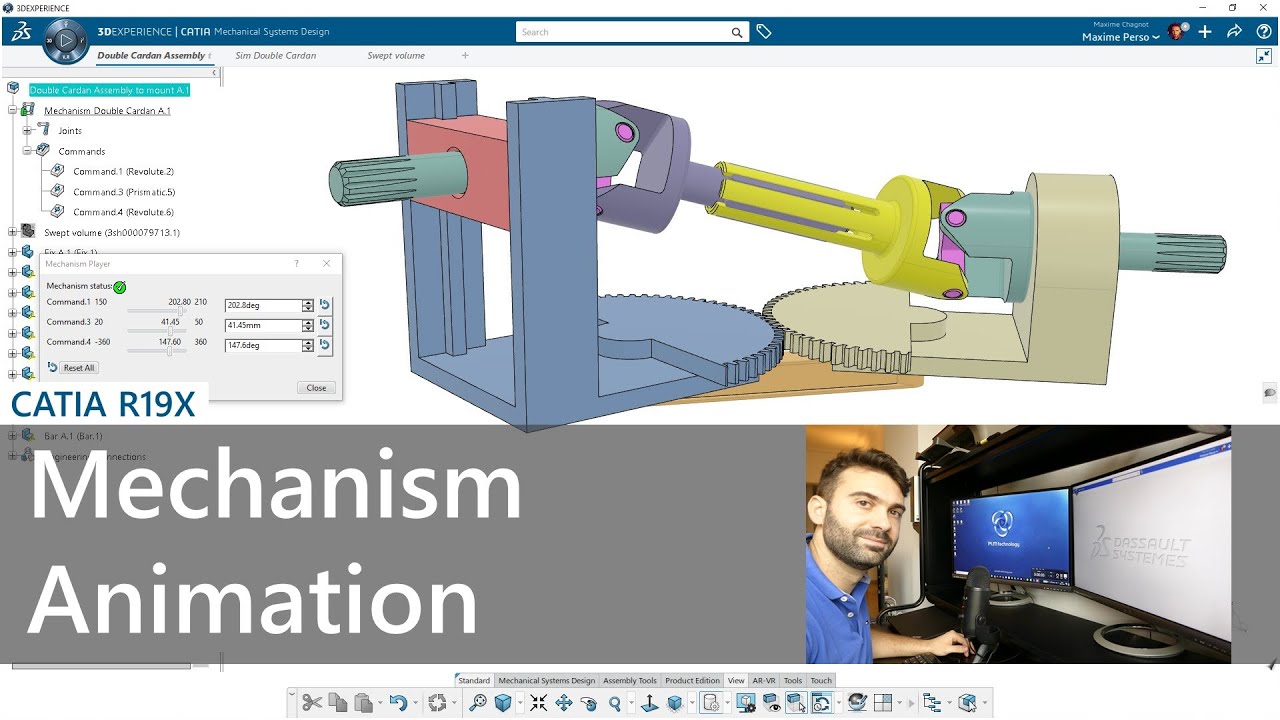Toggle the Hide/Show eye cube icon
Image resolution: width=1280 pixels, height=720 pixels.
coord(771,703)
